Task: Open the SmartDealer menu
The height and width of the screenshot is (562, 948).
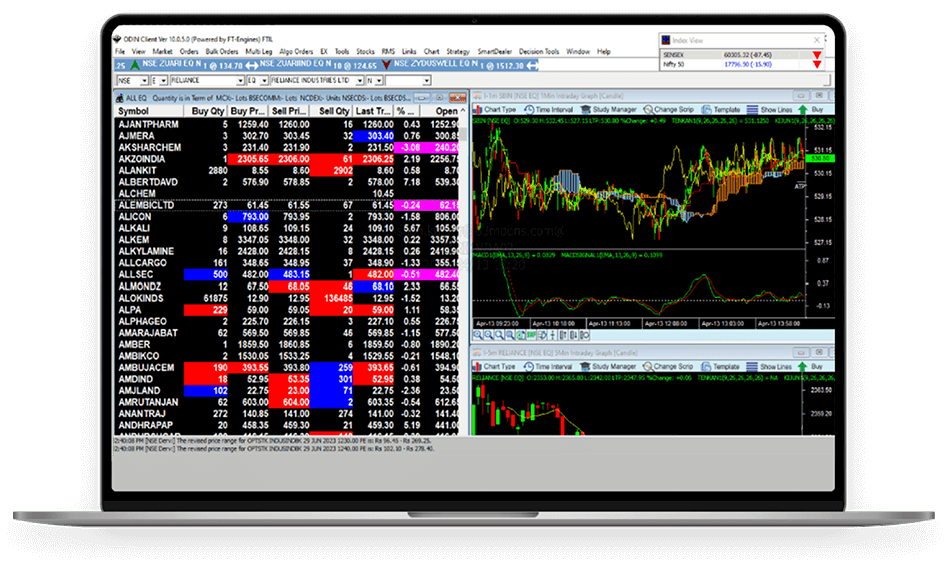Action: pos(494,52)
